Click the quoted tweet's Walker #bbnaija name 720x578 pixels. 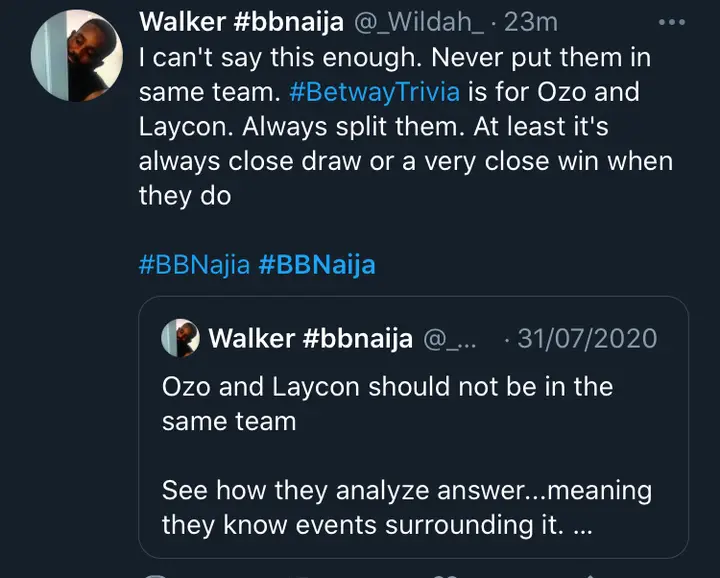[310, 338]
